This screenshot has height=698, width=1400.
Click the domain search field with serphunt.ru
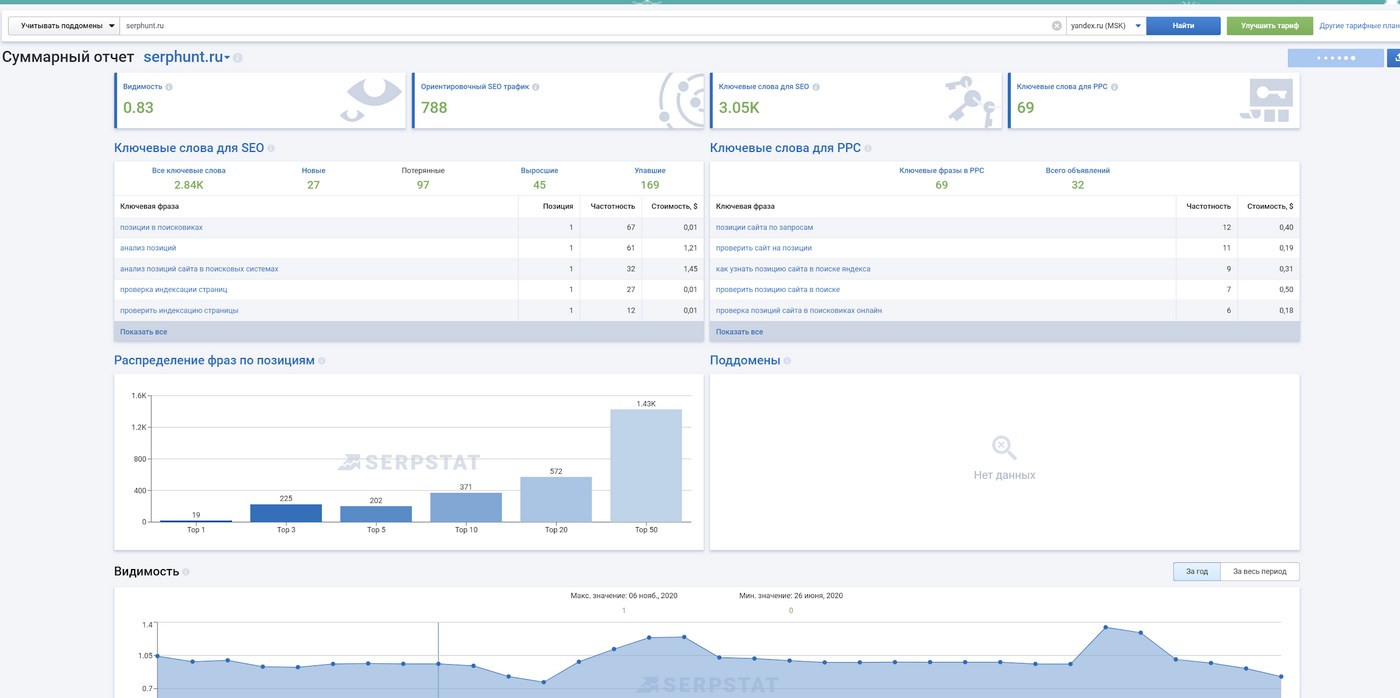coord(586,26)
